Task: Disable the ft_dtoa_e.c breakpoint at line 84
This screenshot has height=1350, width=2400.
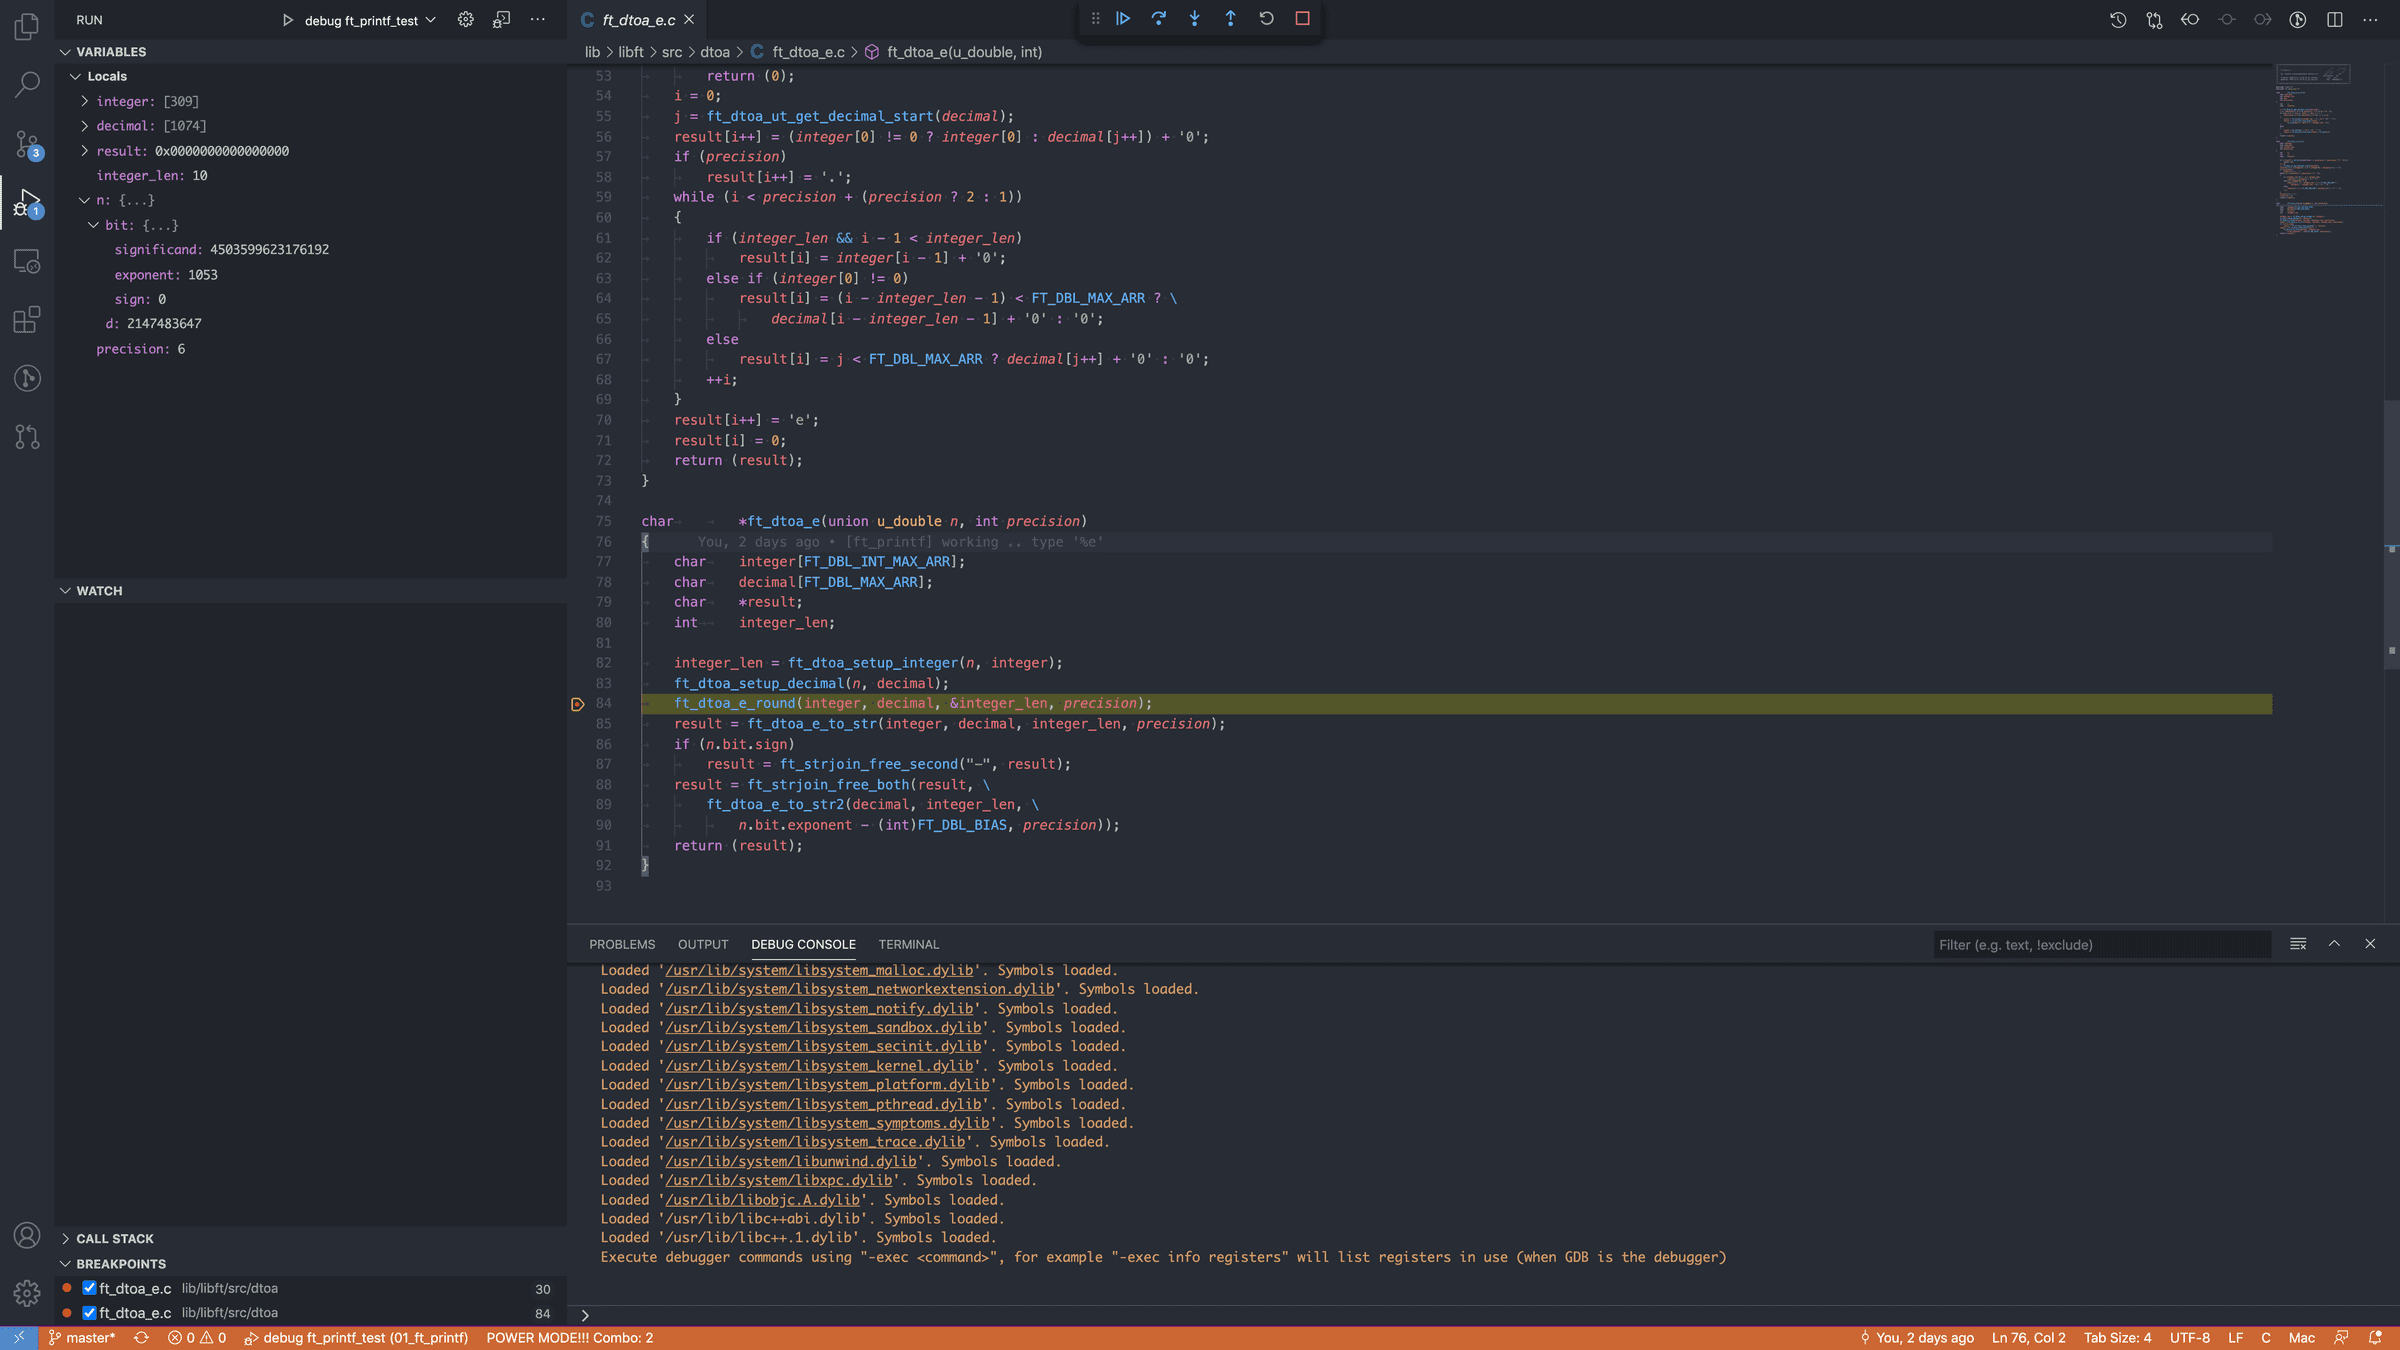Action: [89, 1312]
